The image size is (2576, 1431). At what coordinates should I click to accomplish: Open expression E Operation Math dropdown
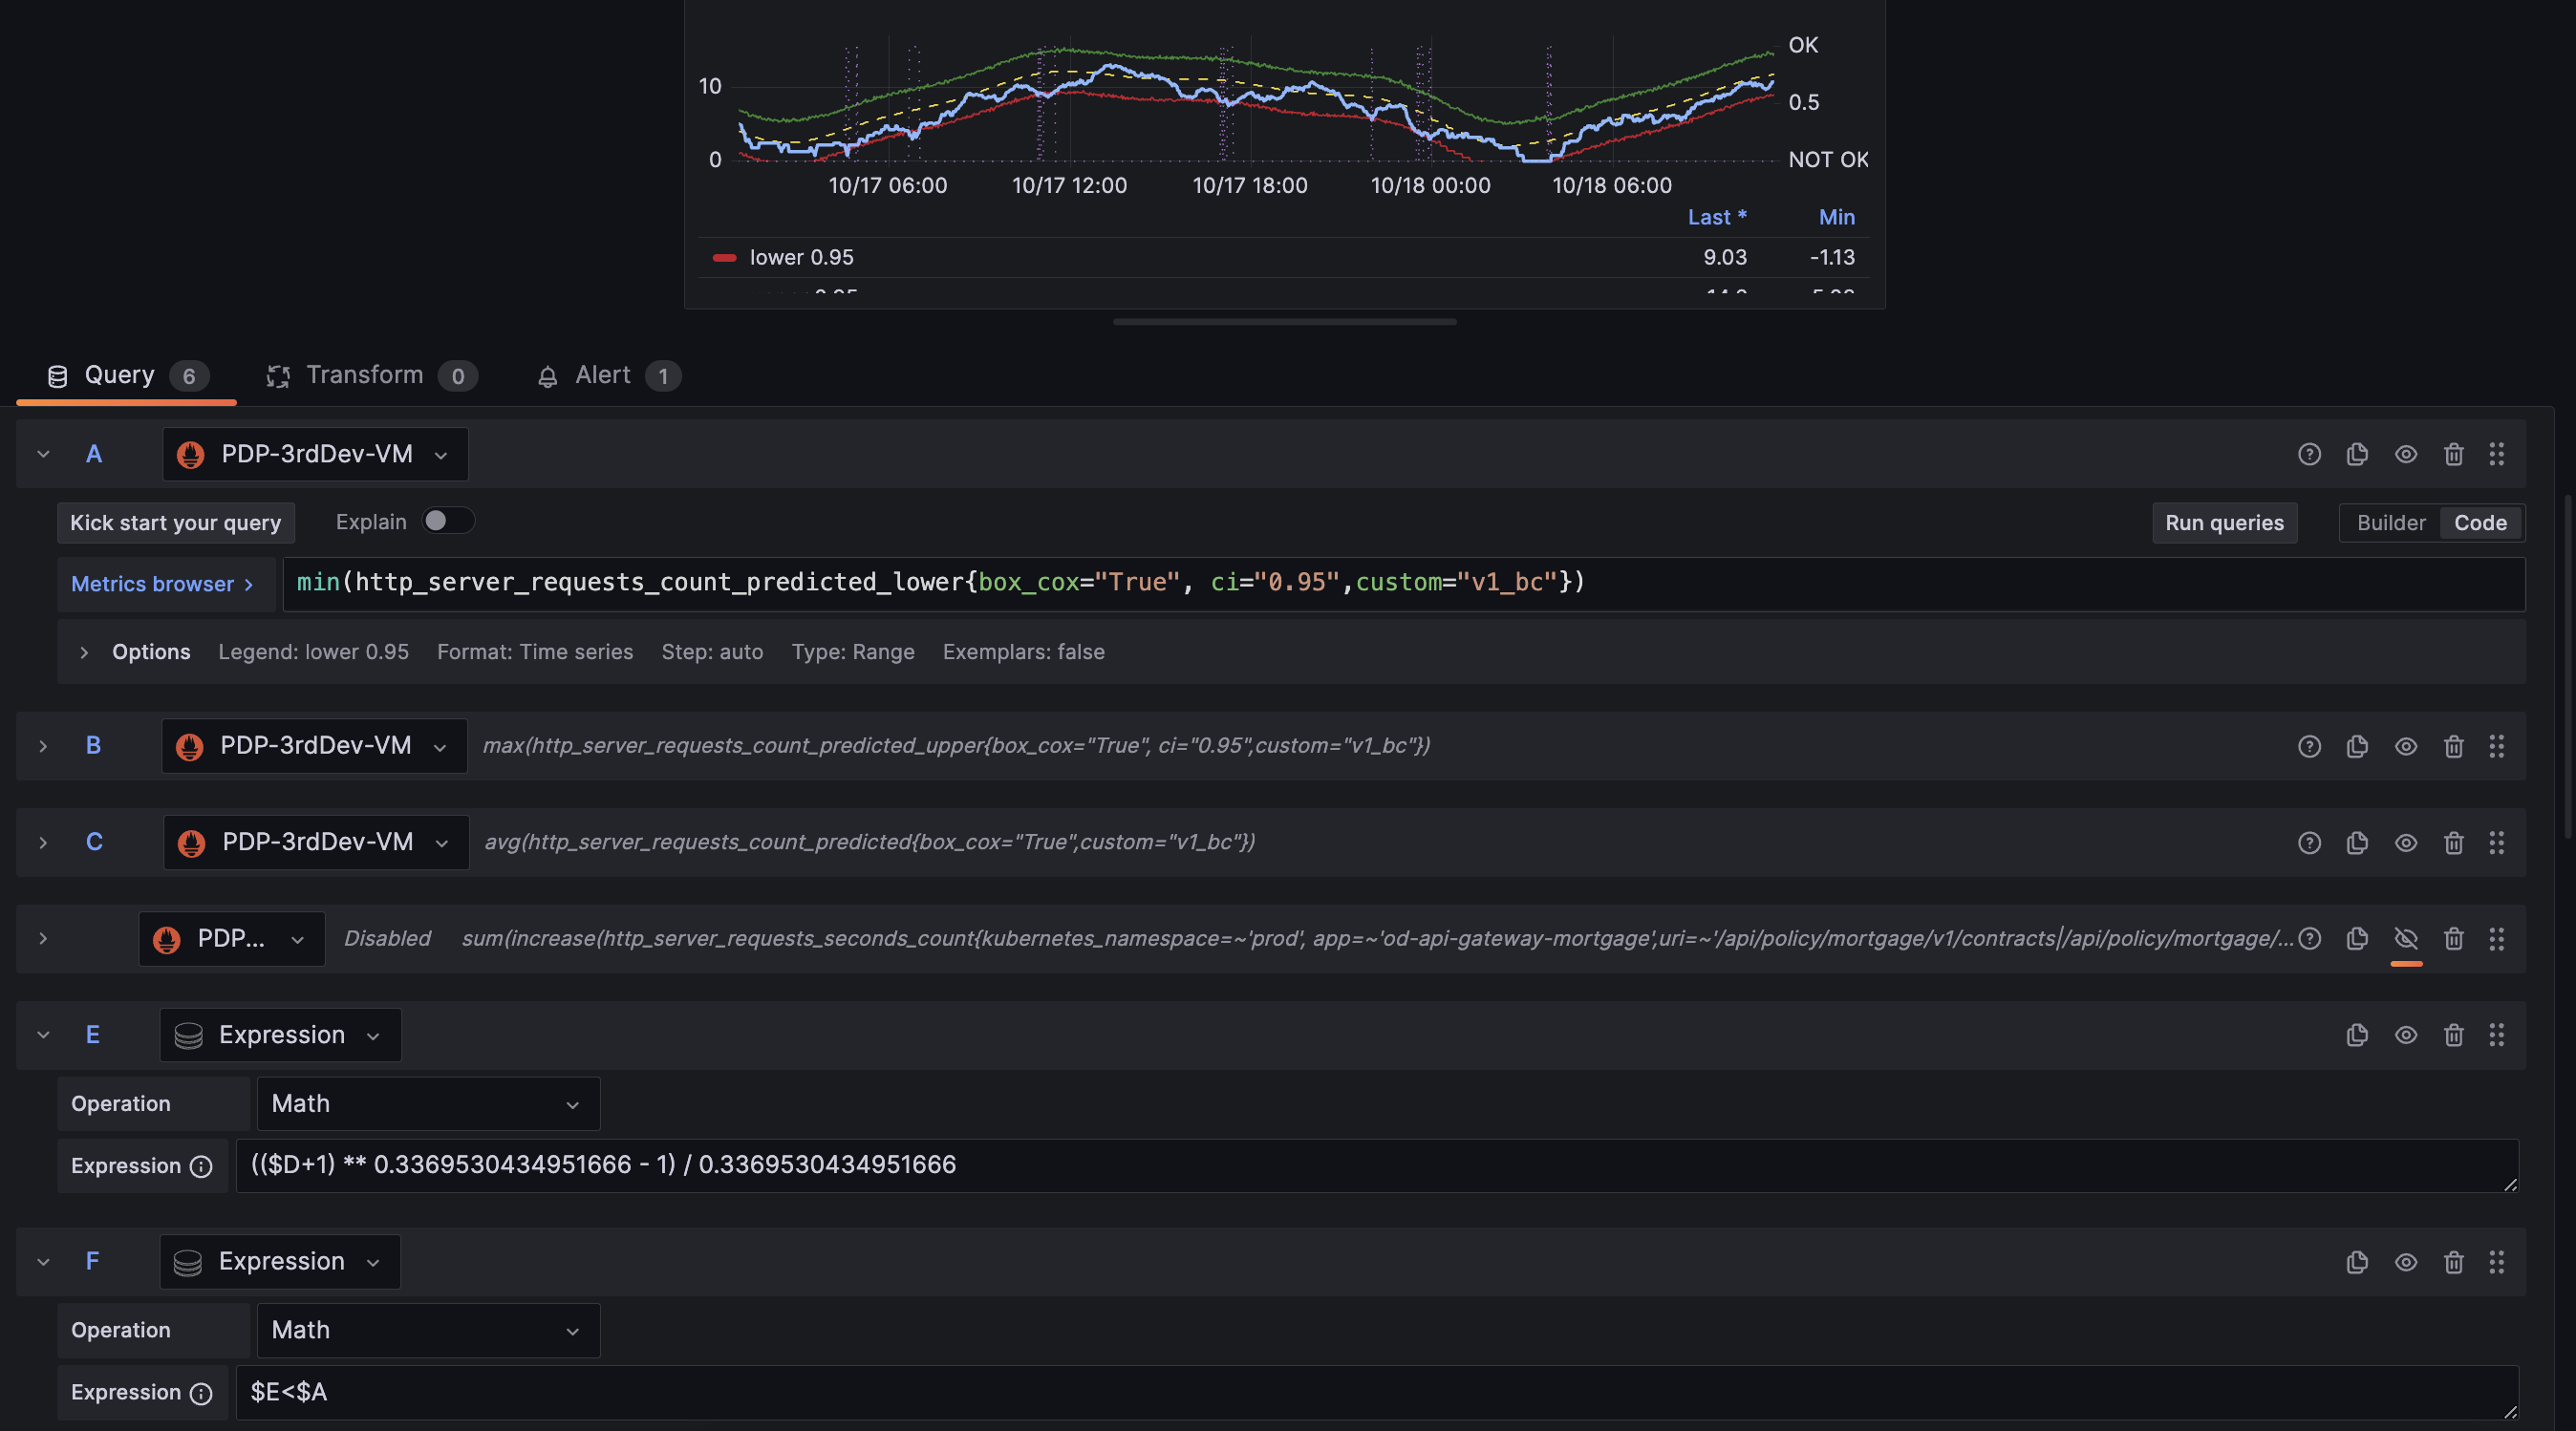pyautogui.click(x=428, y=1104)
